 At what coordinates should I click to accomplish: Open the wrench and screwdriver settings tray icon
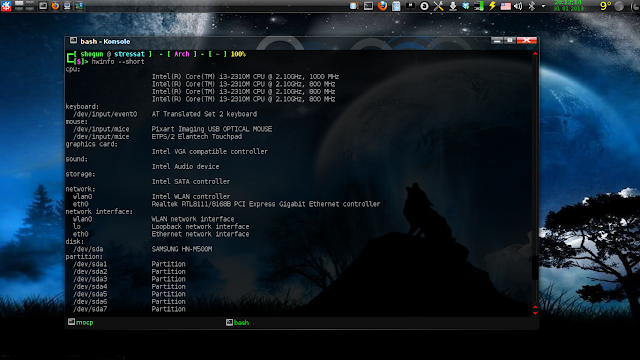438,6
